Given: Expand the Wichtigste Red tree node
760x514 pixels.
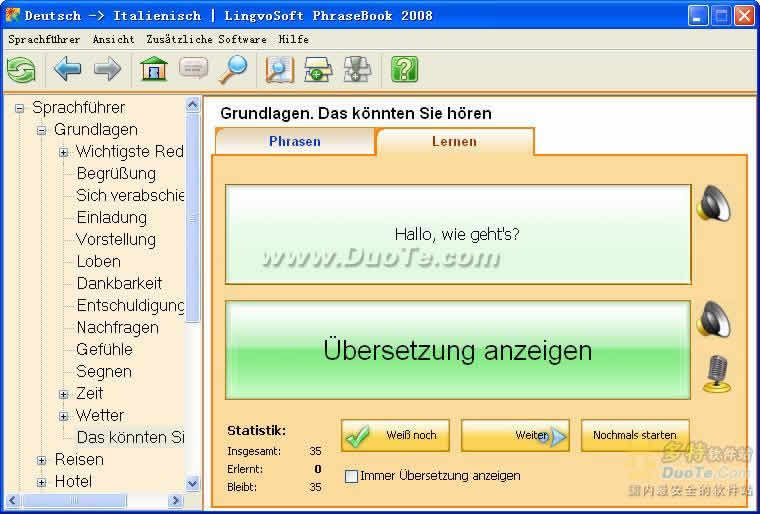Looking at the screenshot, I should coord(63,152).
